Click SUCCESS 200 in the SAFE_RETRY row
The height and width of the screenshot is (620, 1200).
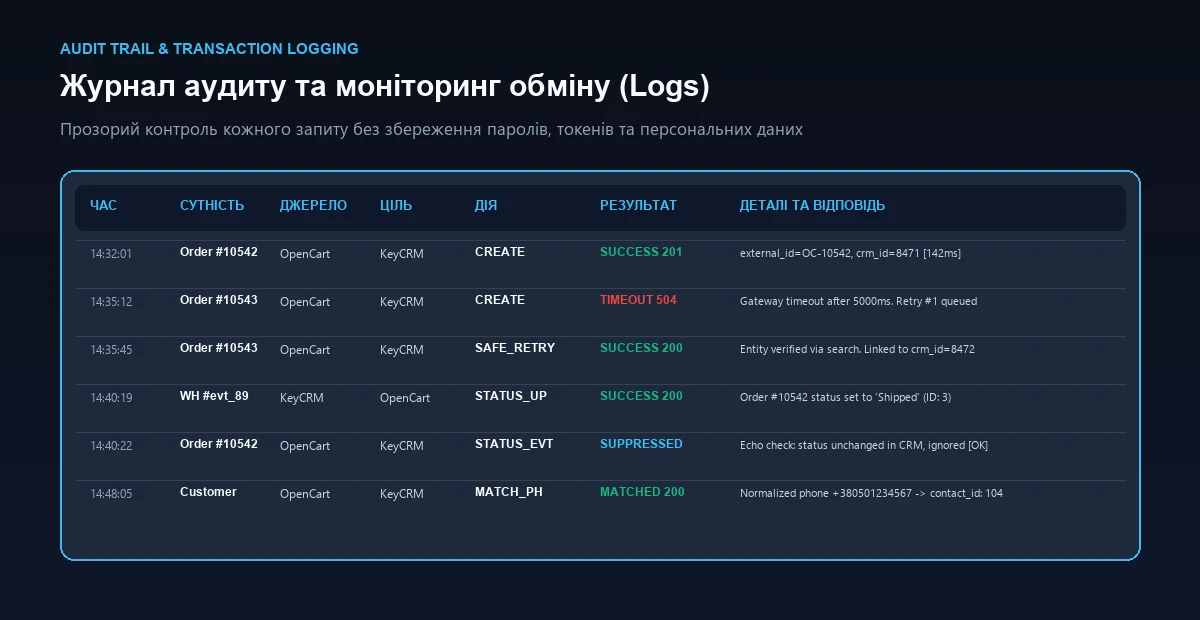click(641, 348)
